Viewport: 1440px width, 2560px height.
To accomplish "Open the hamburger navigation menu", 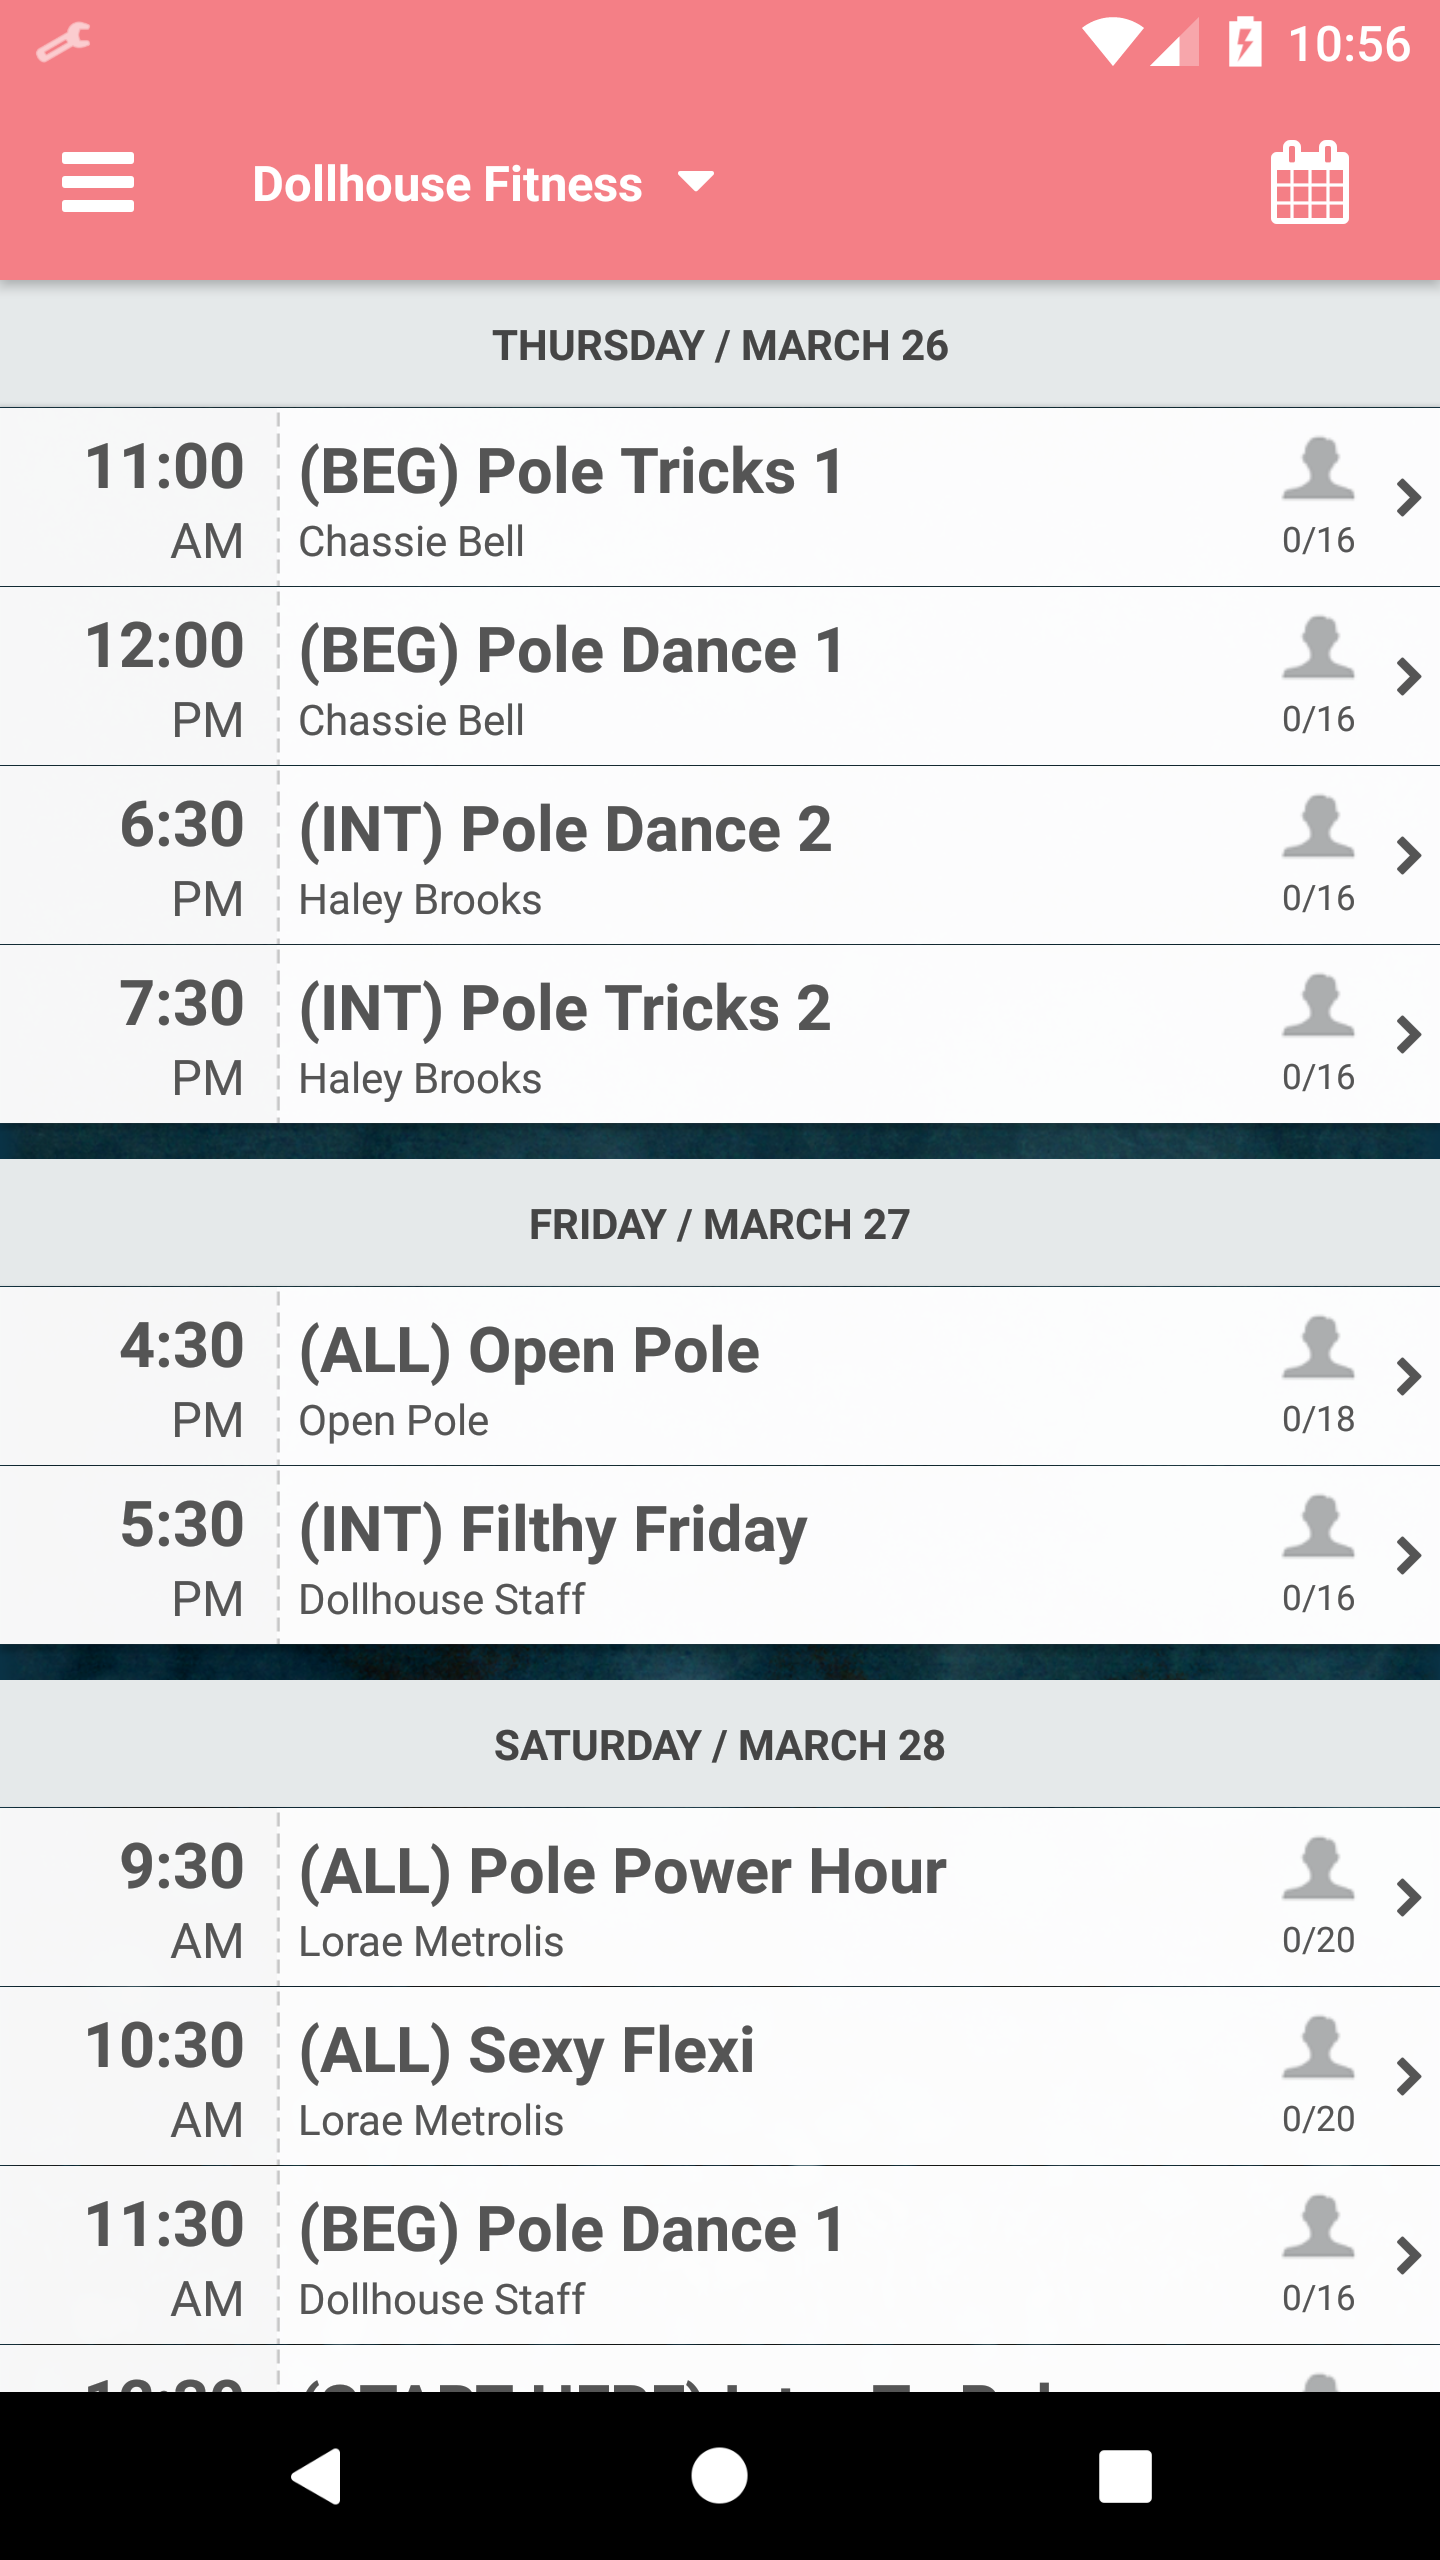I will 97,182.
